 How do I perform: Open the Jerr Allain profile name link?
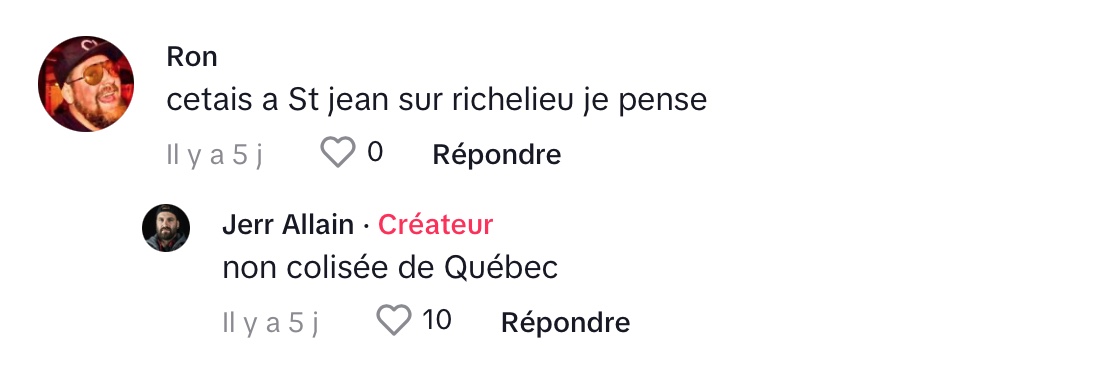click(288, 225)
